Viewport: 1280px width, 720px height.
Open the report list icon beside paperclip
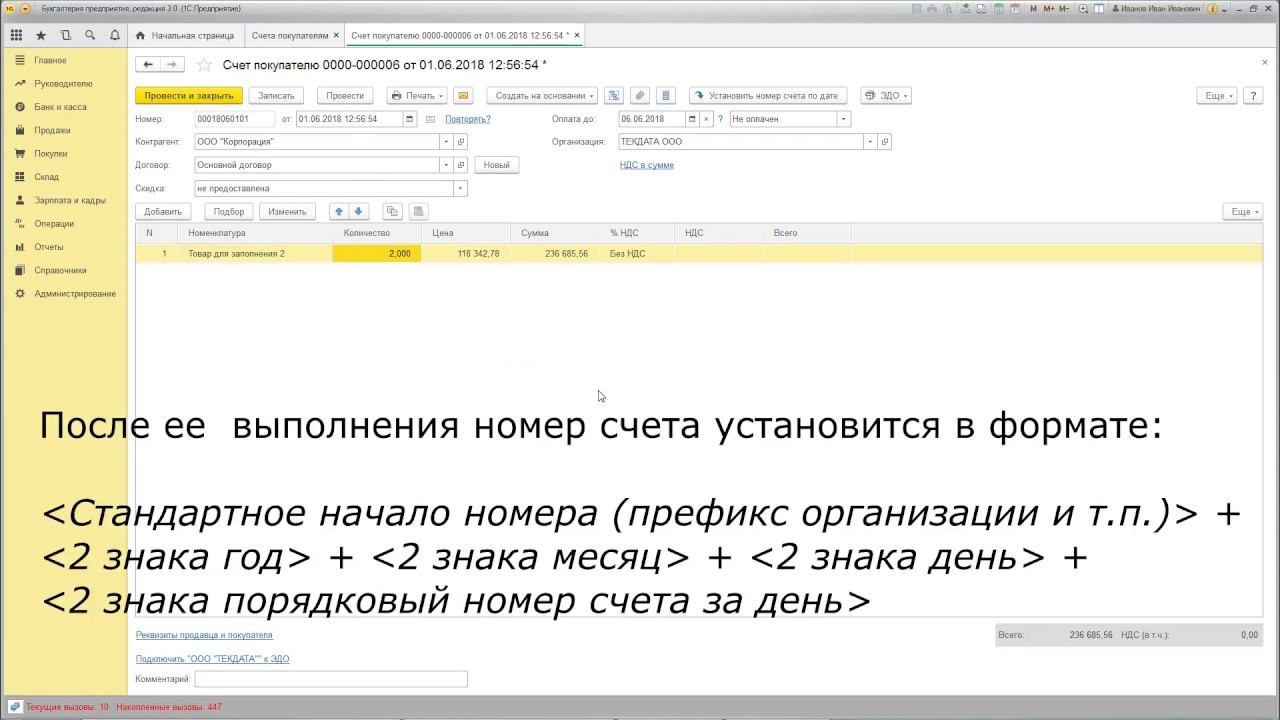(x=667, y=96)
